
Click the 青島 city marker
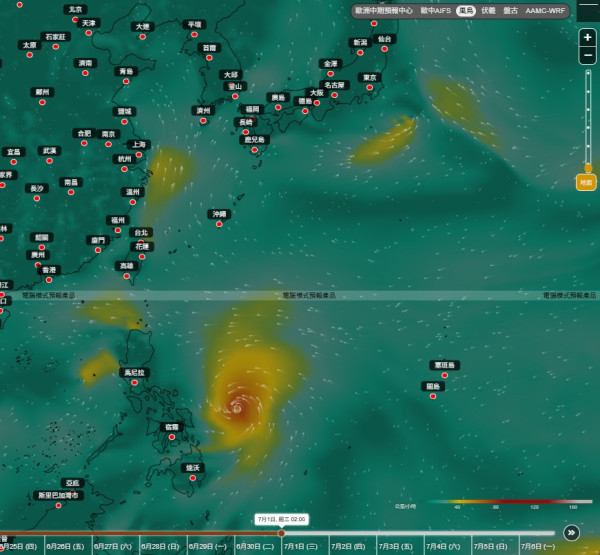(x=126, y=81)
